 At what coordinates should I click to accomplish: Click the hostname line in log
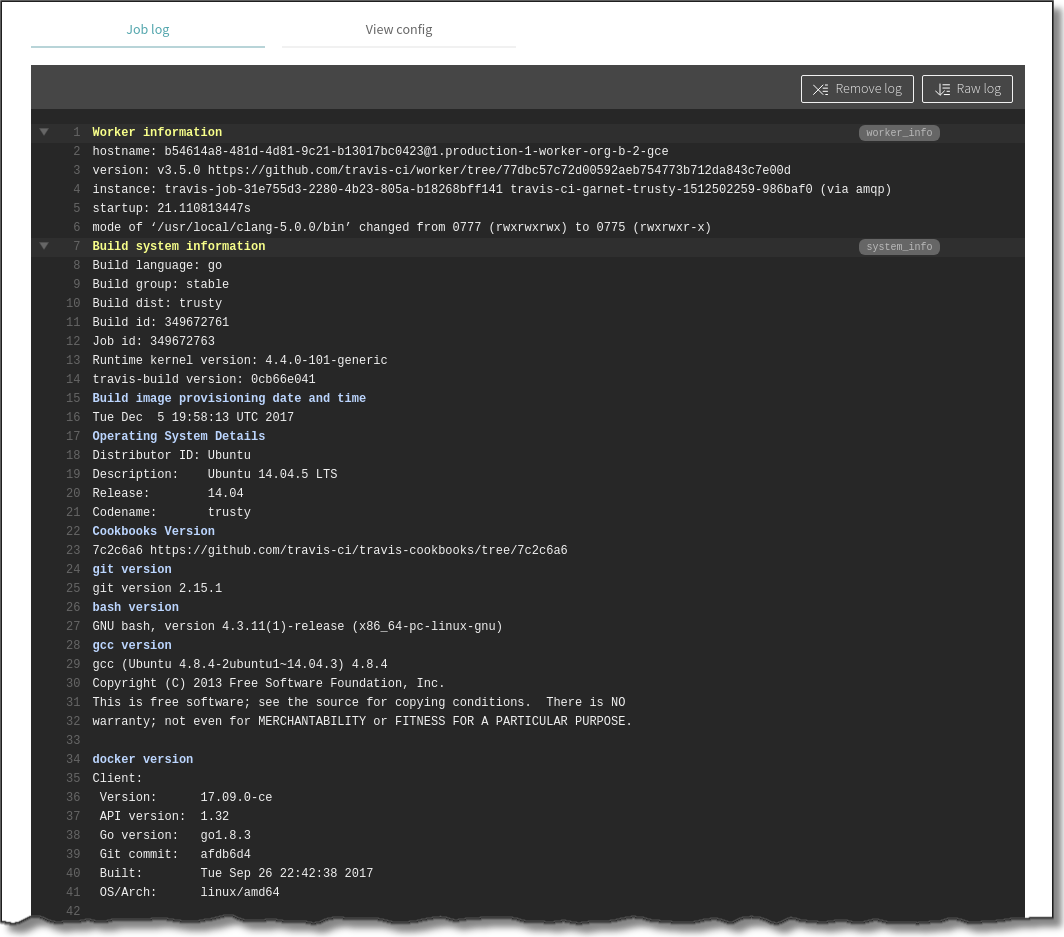point(380,152)
